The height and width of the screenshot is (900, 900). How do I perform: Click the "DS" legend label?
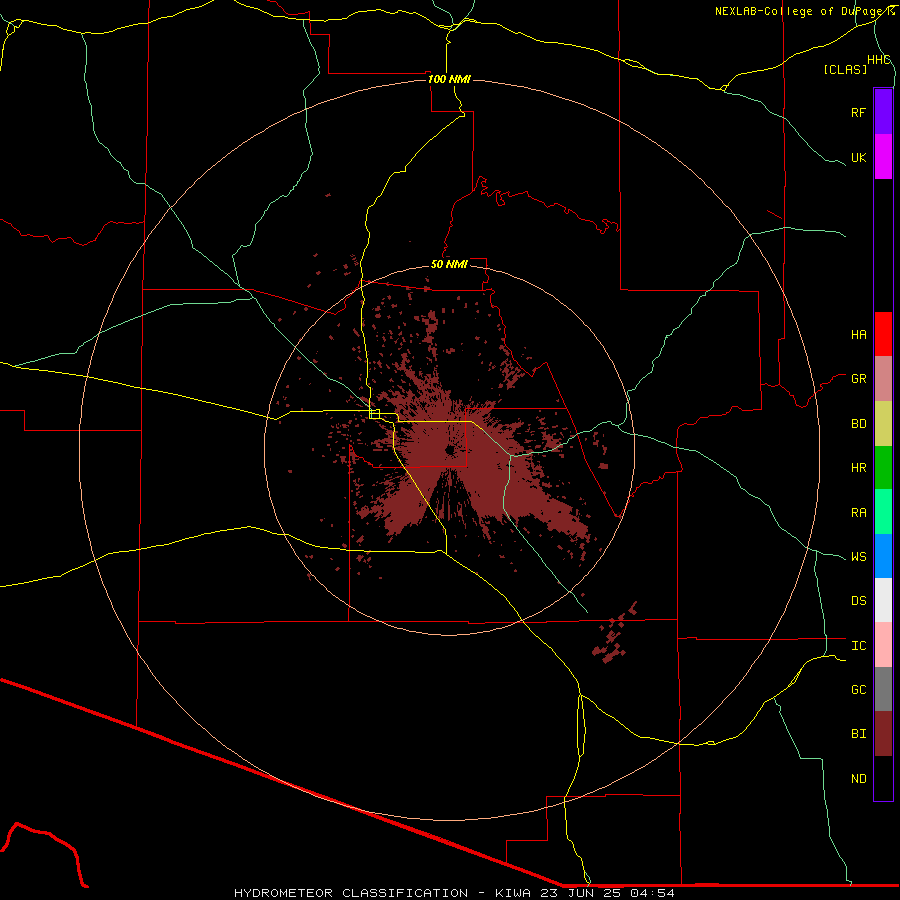[858, 601]
